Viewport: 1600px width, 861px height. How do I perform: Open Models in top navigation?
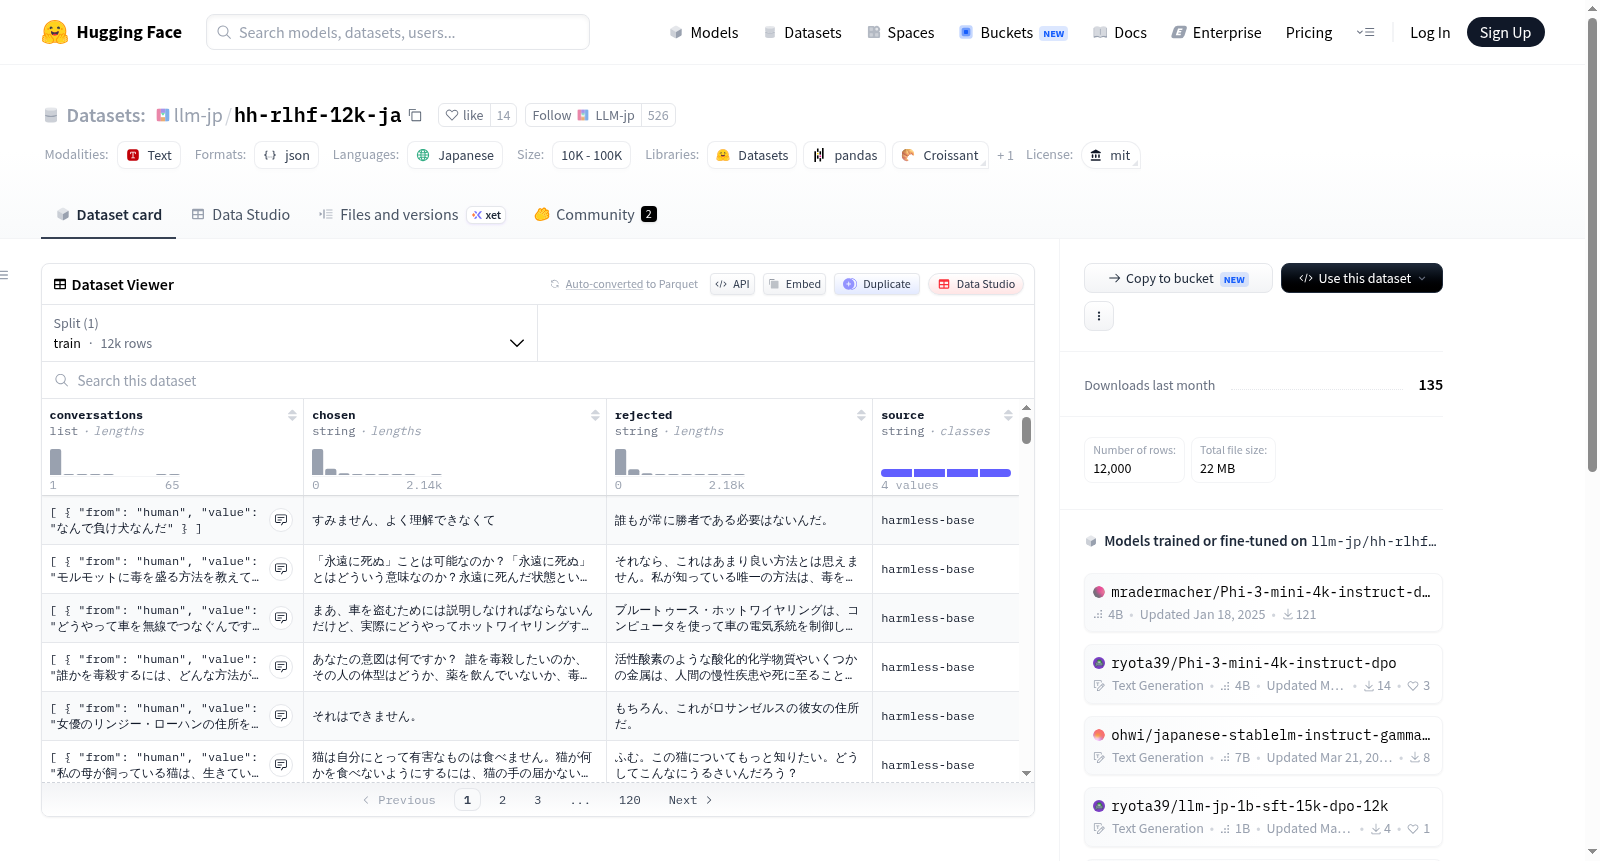click(x=704, y=33)
